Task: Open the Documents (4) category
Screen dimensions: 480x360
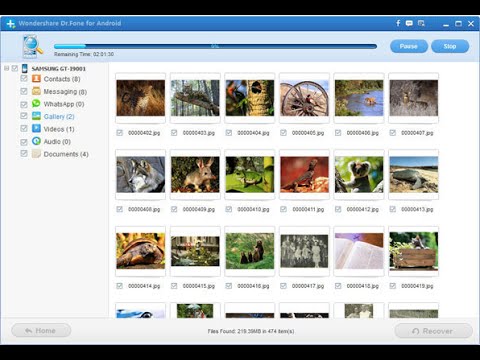Action: [x=66, y=154]
